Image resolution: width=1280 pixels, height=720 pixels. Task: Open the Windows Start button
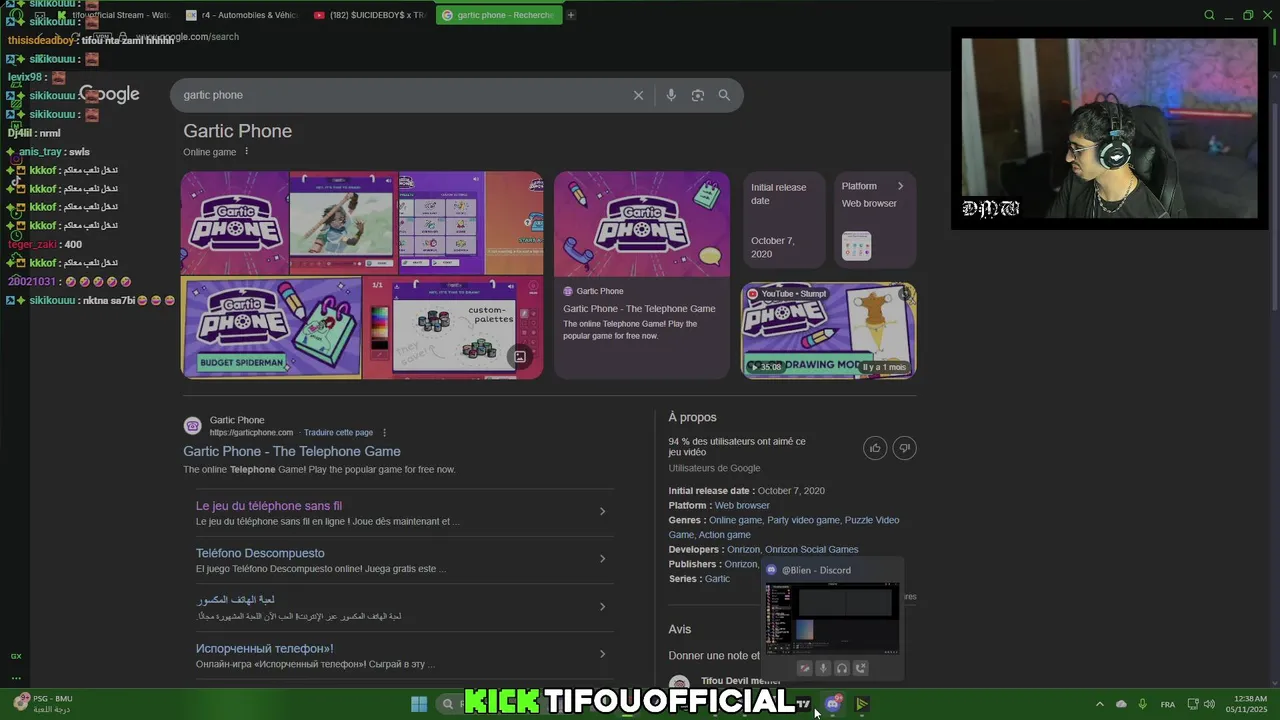[x=419, y=704]
